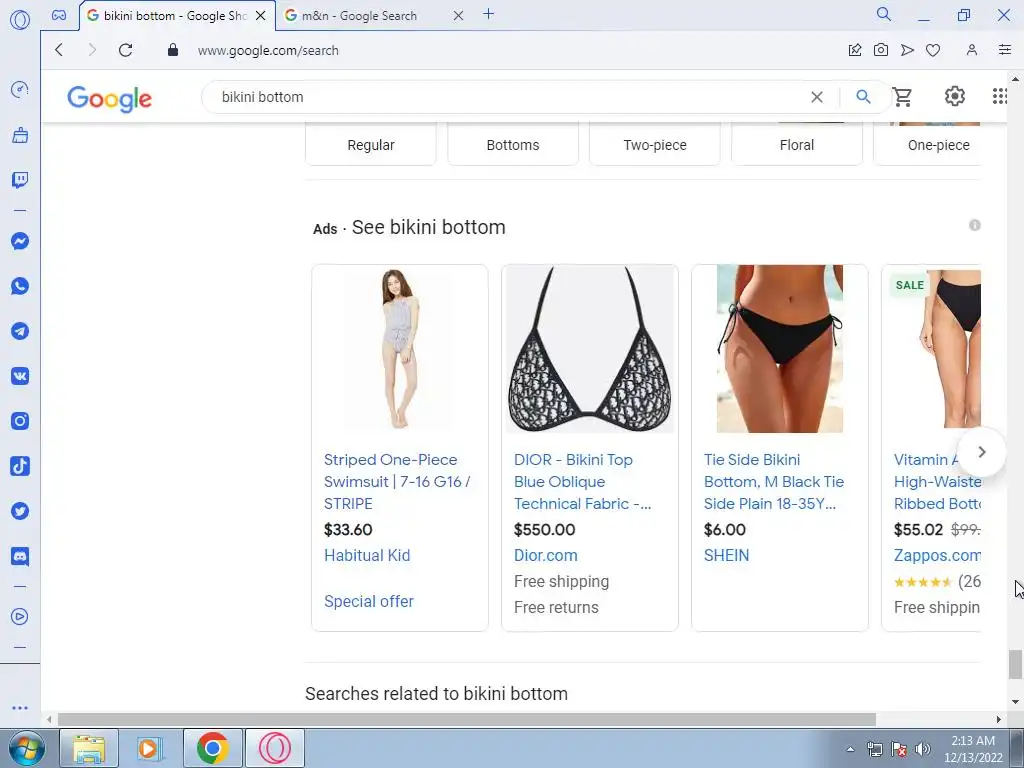Open the edit page icon in address bar
Screen dimensions: 1024x768
pyautogui.click(x=854, y=50)
